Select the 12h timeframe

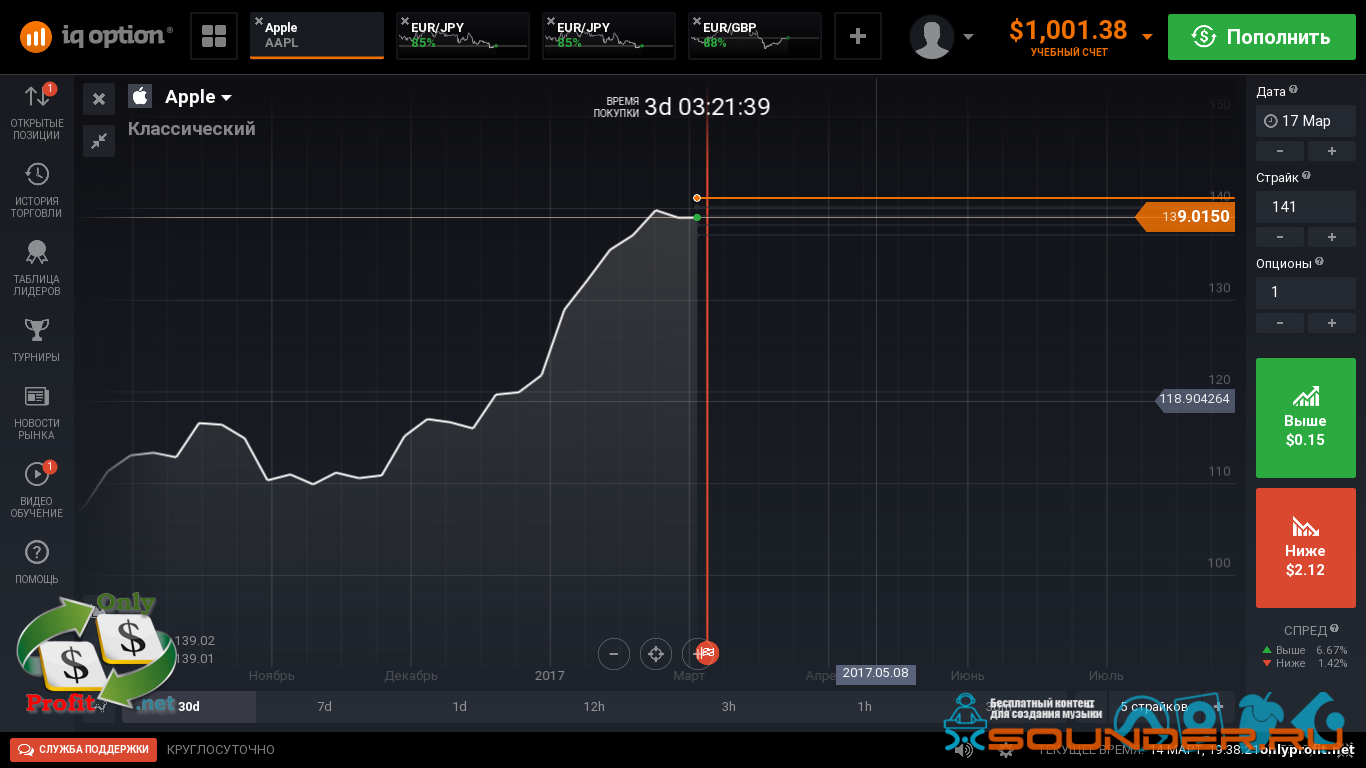(594, 706)
